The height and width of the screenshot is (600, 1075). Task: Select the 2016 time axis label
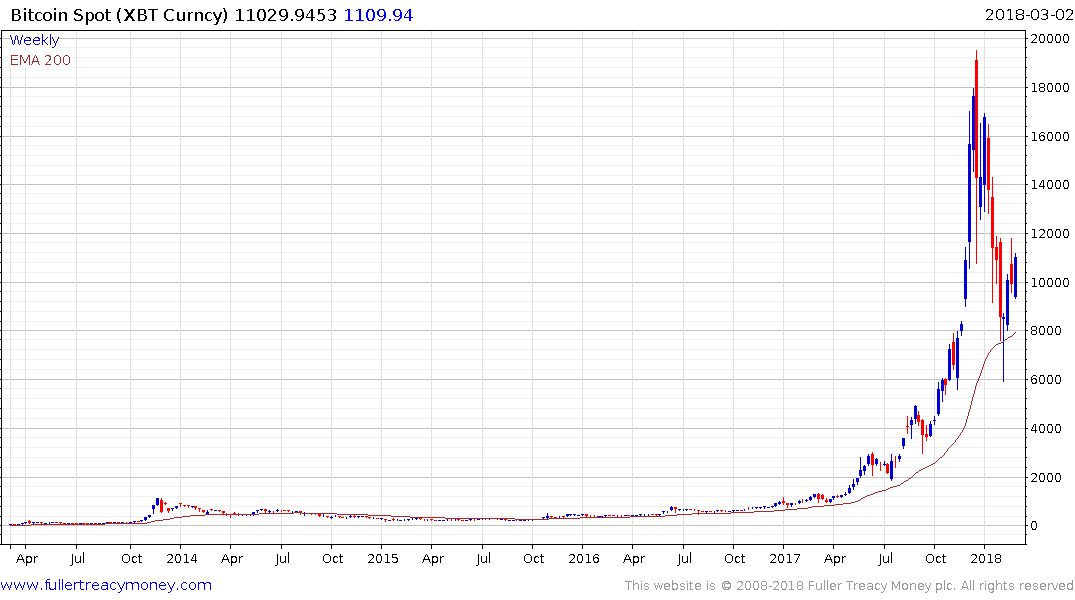point(584,558)
